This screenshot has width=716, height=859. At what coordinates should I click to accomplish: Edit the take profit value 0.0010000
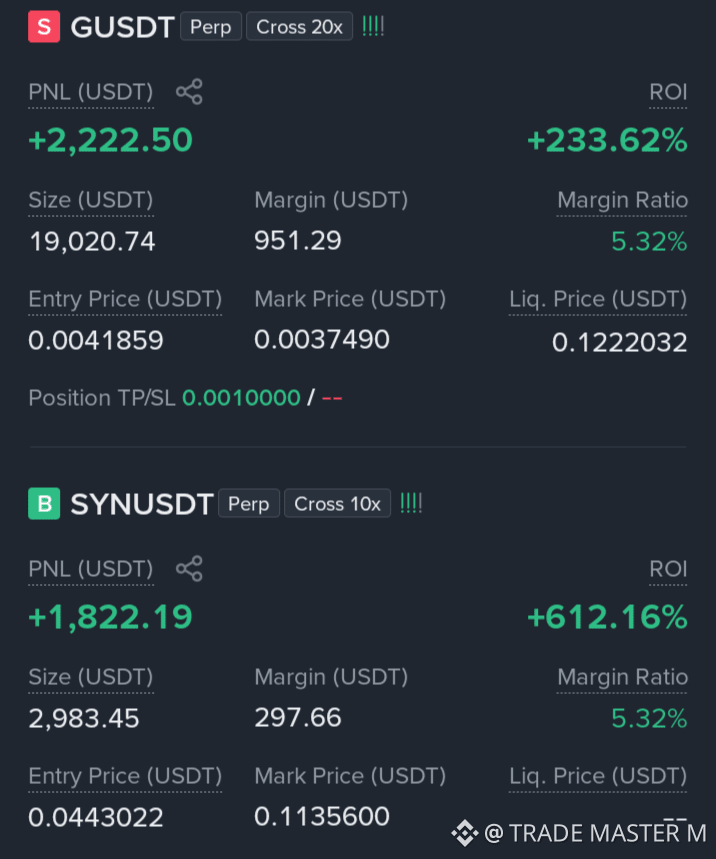[241, 398]
